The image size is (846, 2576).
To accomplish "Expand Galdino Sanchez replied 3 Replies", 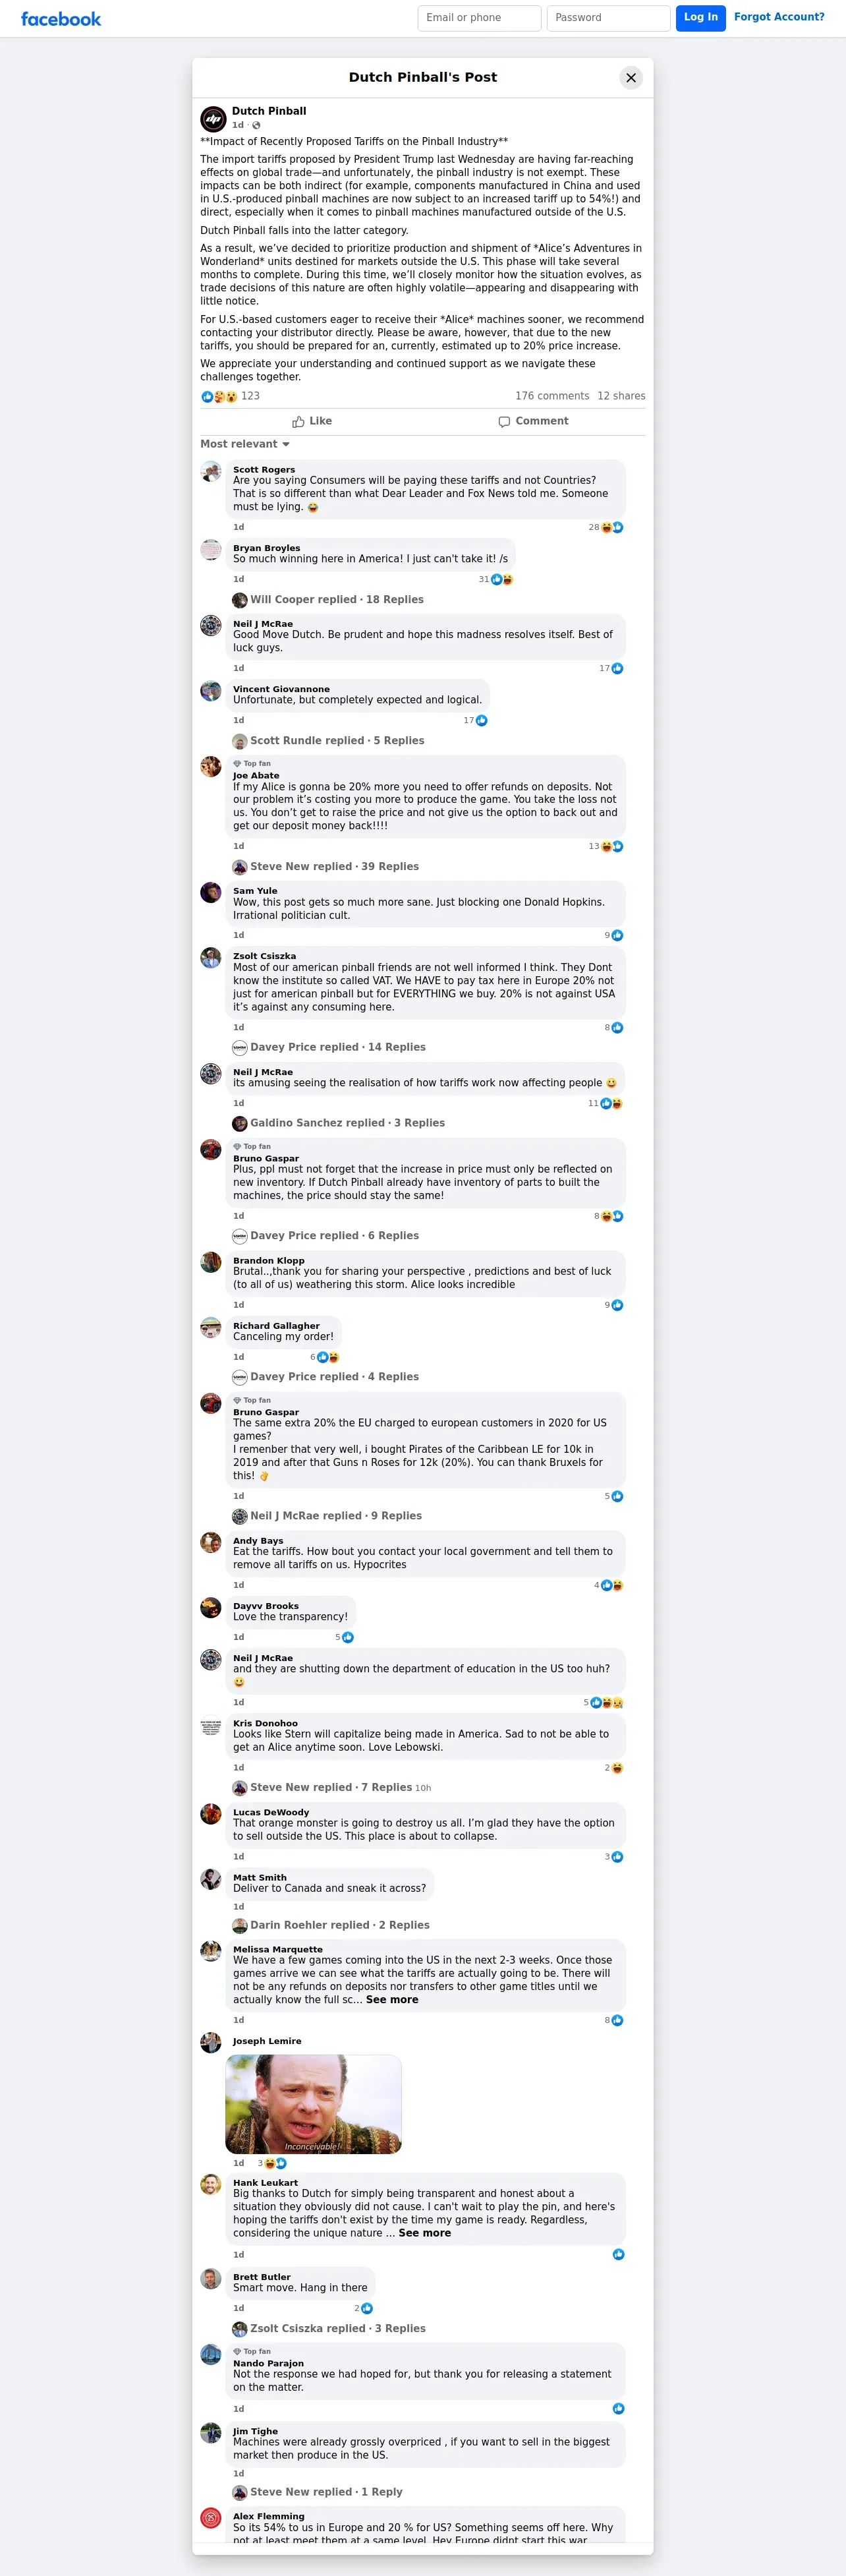I will [x=339, y=1124].
